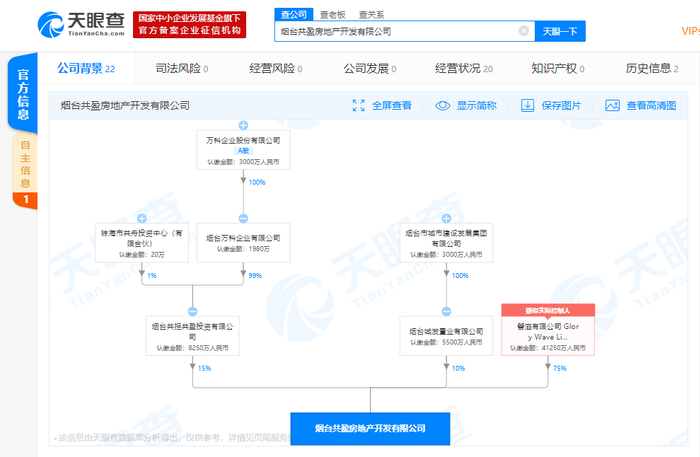The height and width of the screenshot is (457, 700).
Task: Switch to 司法风险 tab
Action: pyautogui.click(x=182, y=68)
